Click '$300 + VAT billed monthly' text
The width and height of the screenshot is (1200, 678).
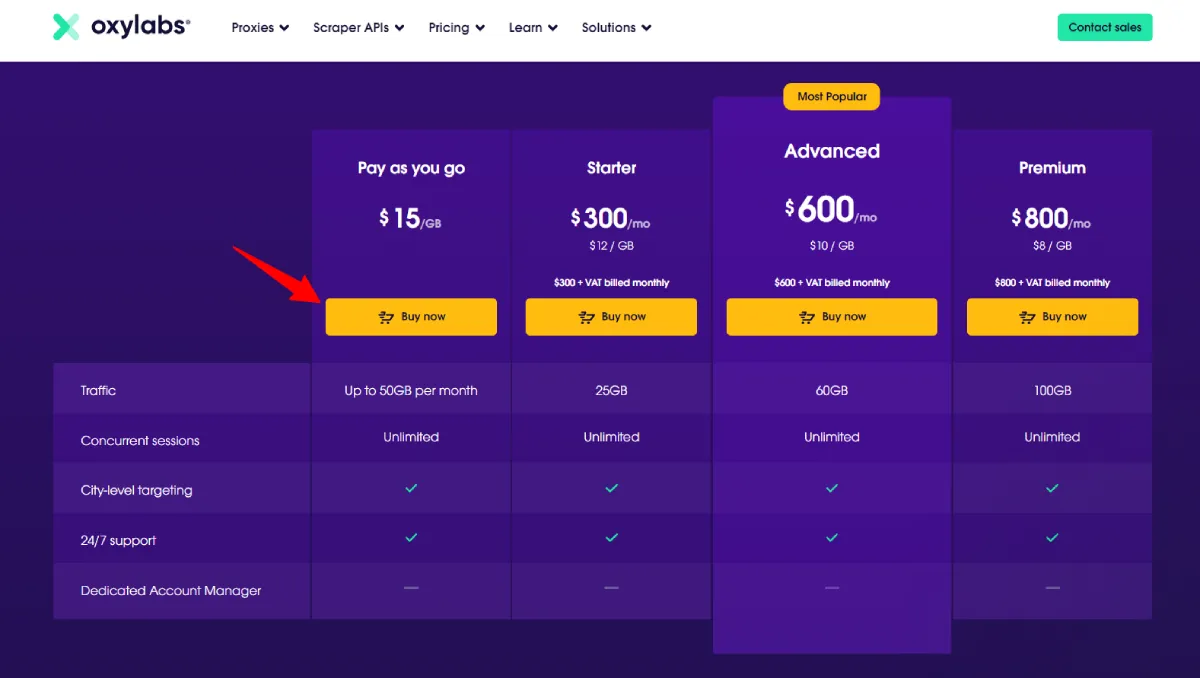coord(611,283)
